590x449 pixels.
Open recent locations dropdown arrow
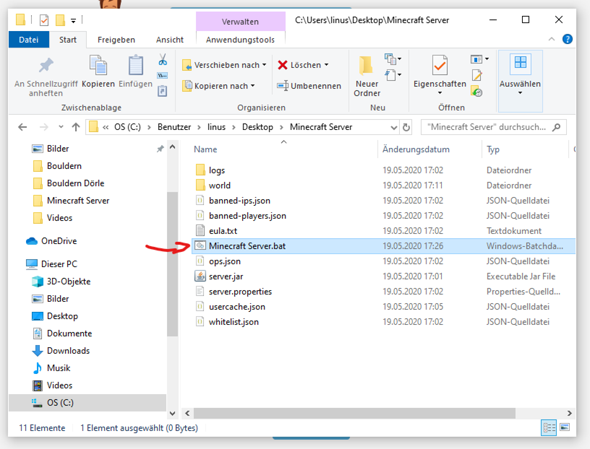pos(61,127)
